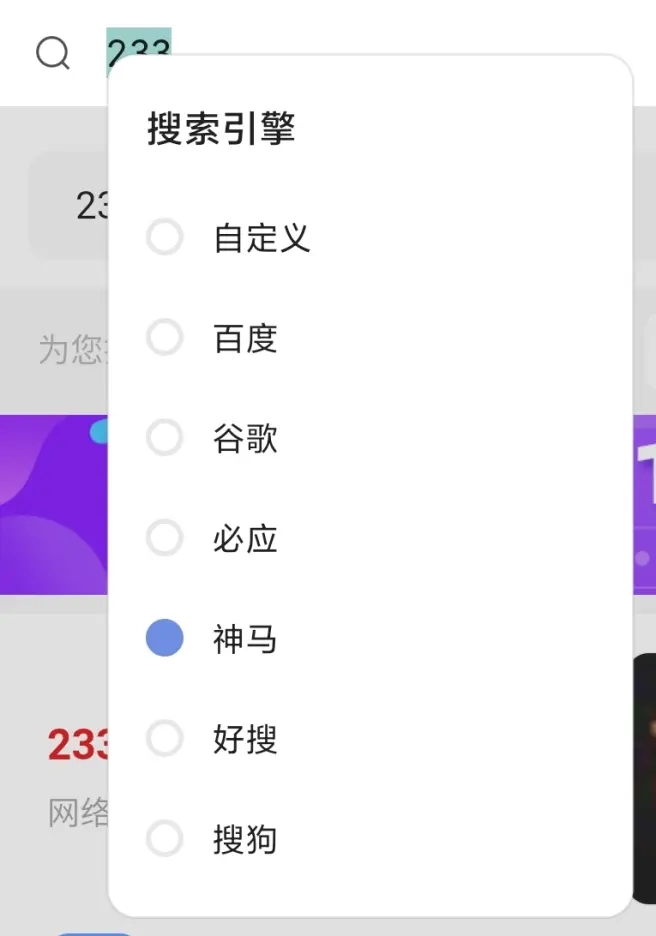Enable the 必应 radio button circle
Screen dimensions: 656x936
tap(165, 539)
